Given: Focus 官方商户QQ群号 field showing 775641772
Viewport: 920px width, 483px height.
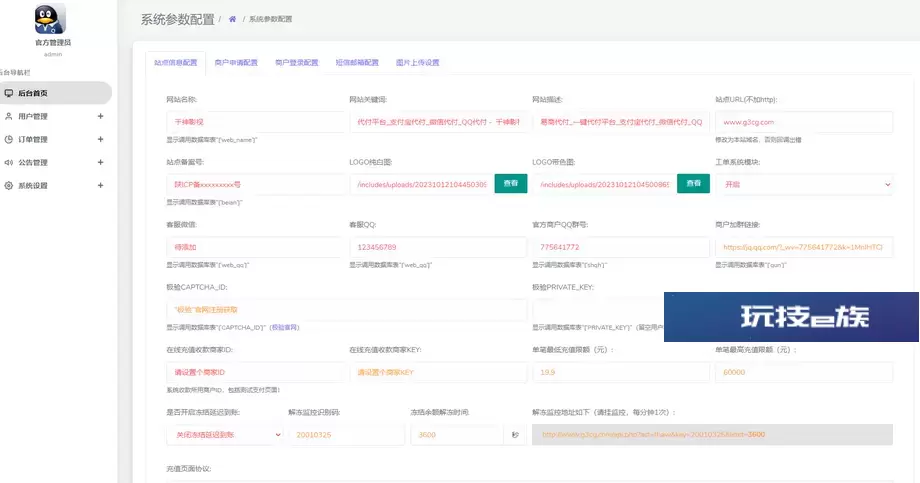Looking at the screenshot, I should [621, 247].
